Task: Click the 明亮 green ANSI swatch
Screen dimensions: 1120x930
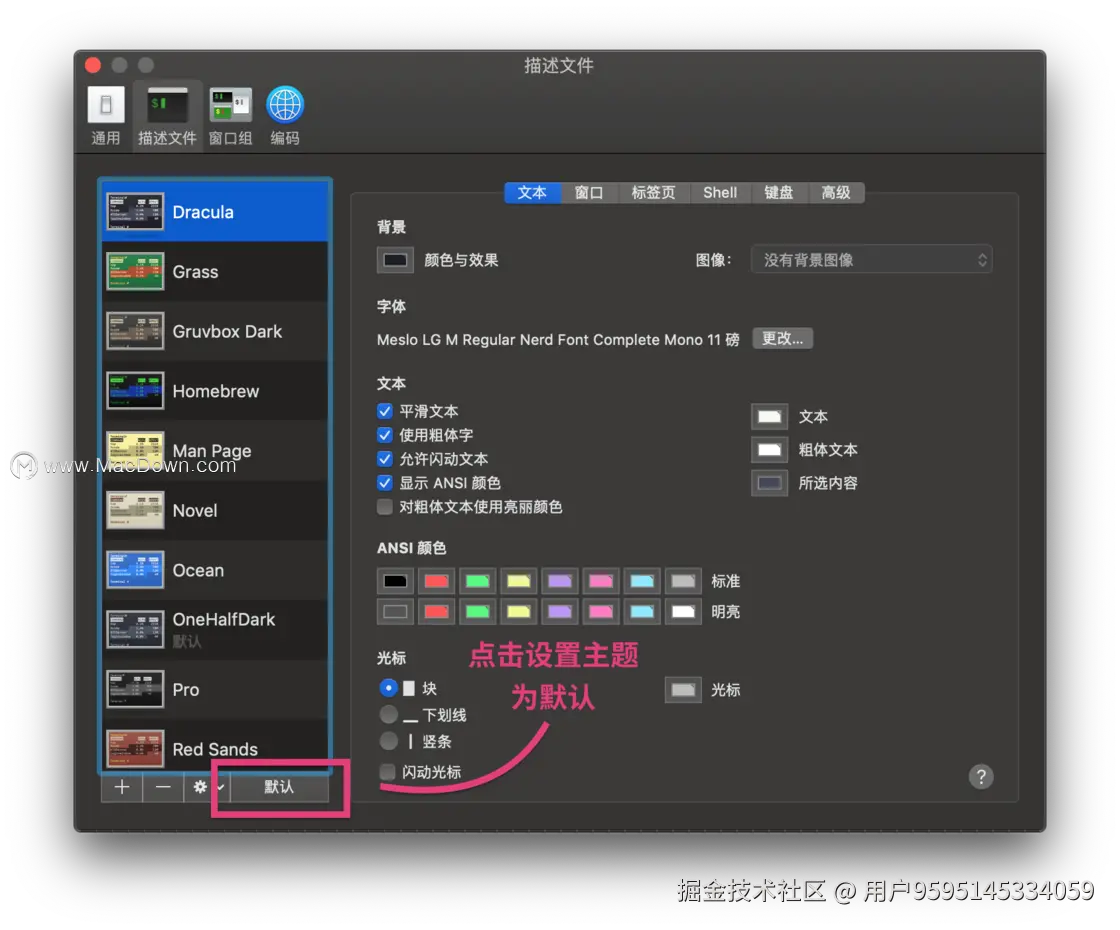Action: (477, 611)
